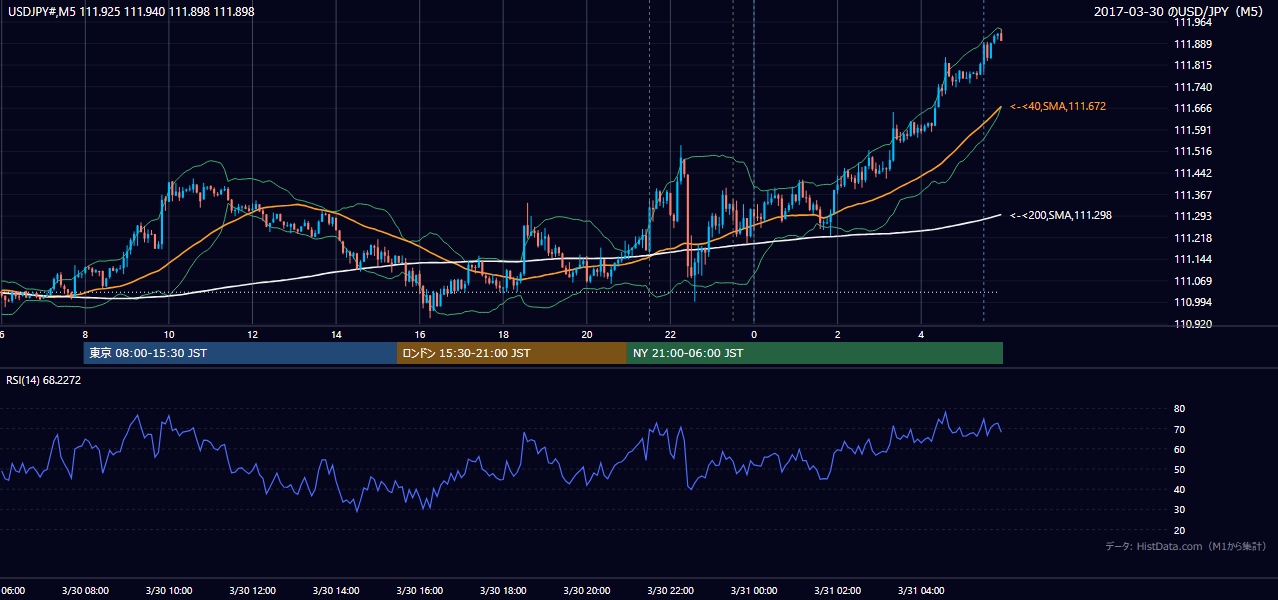
Task: Click hour tick 0 under price chart
Action: tap(754, 335)
